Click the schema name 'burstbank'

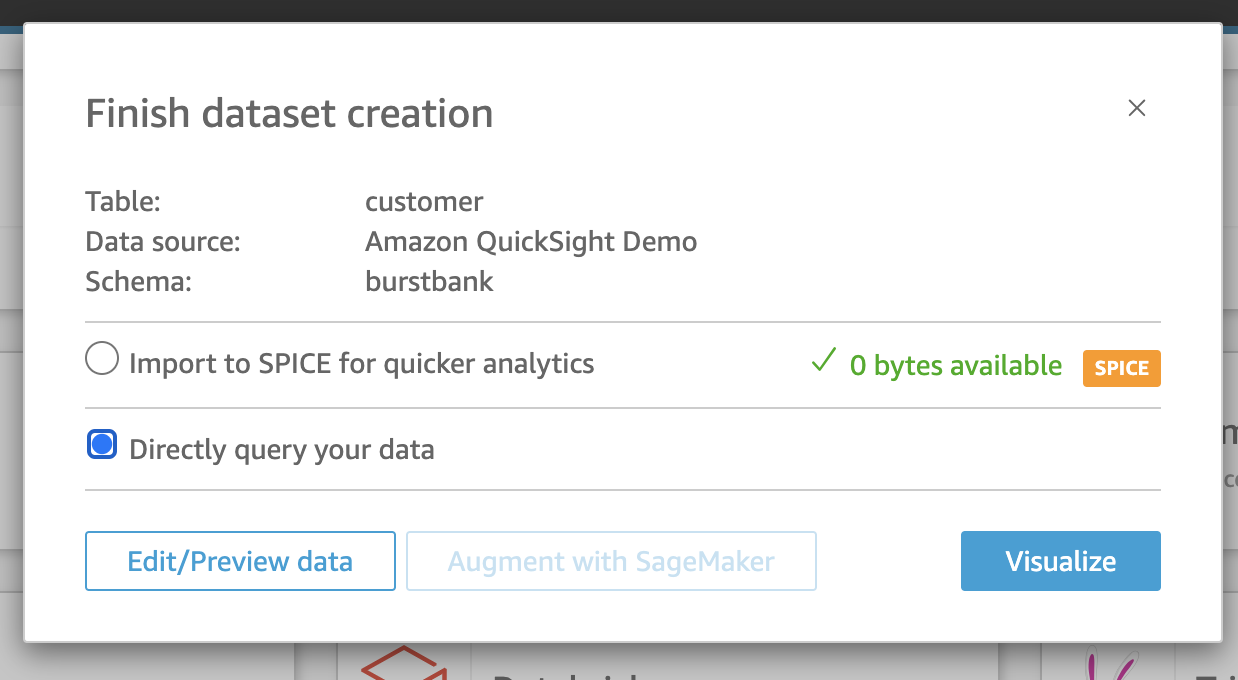pos(429,281)
